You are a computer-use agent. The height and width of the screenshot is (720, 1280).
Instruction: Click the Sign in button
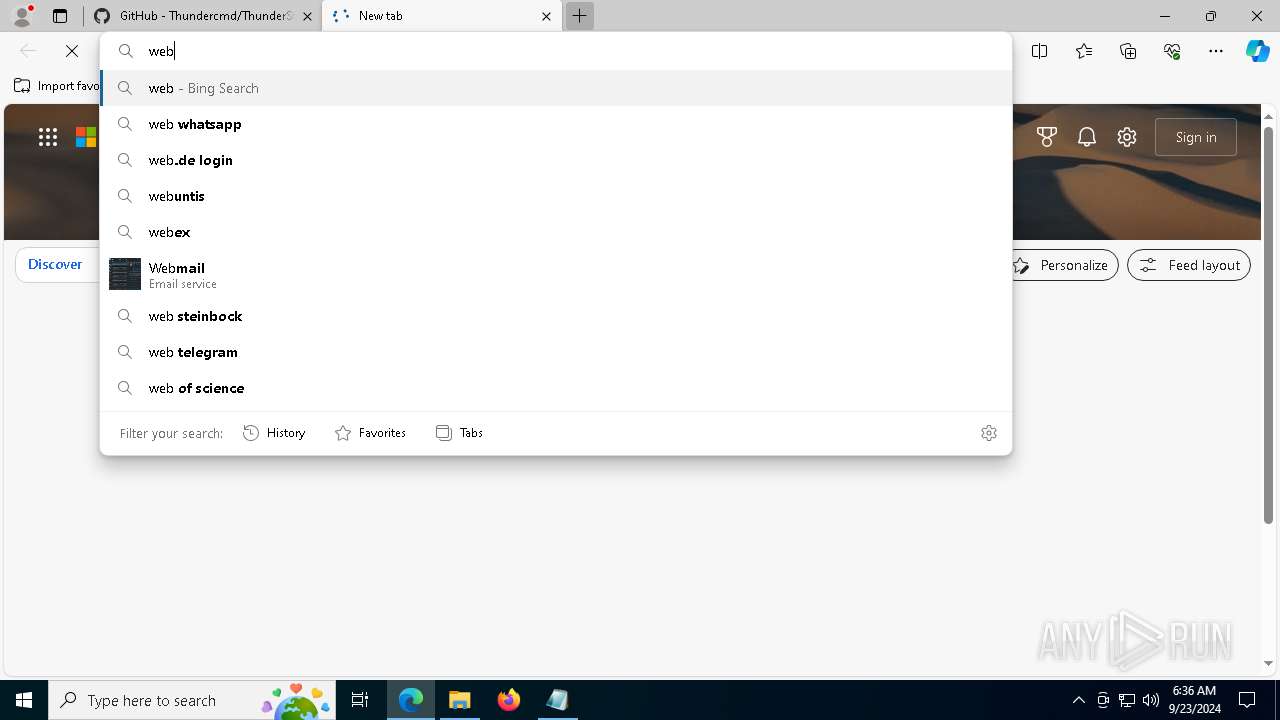1196,137
